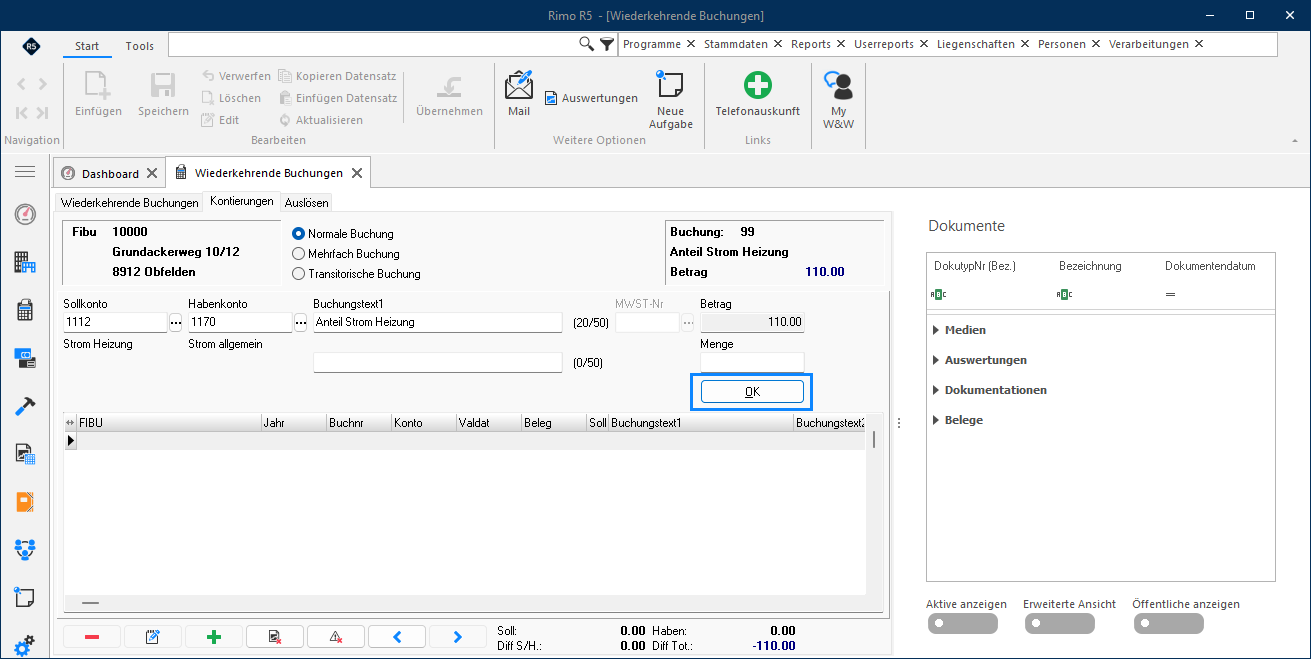Remove the Programme quick link
The width and height of the screenshot is (1311, 659).
tap(690, 44)
